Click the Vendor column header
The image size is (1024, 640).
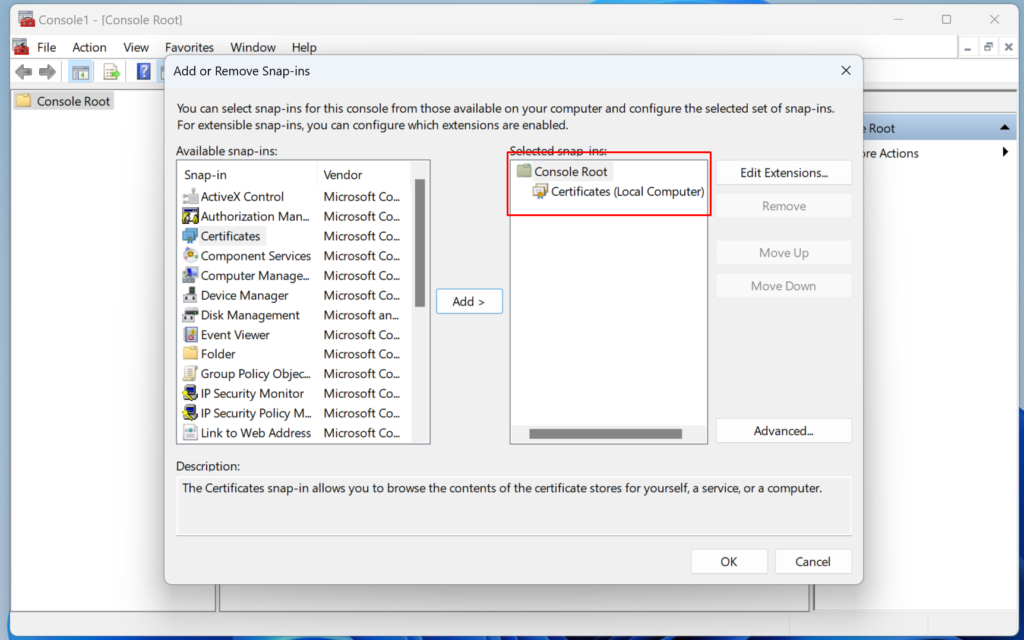point(364,174)
